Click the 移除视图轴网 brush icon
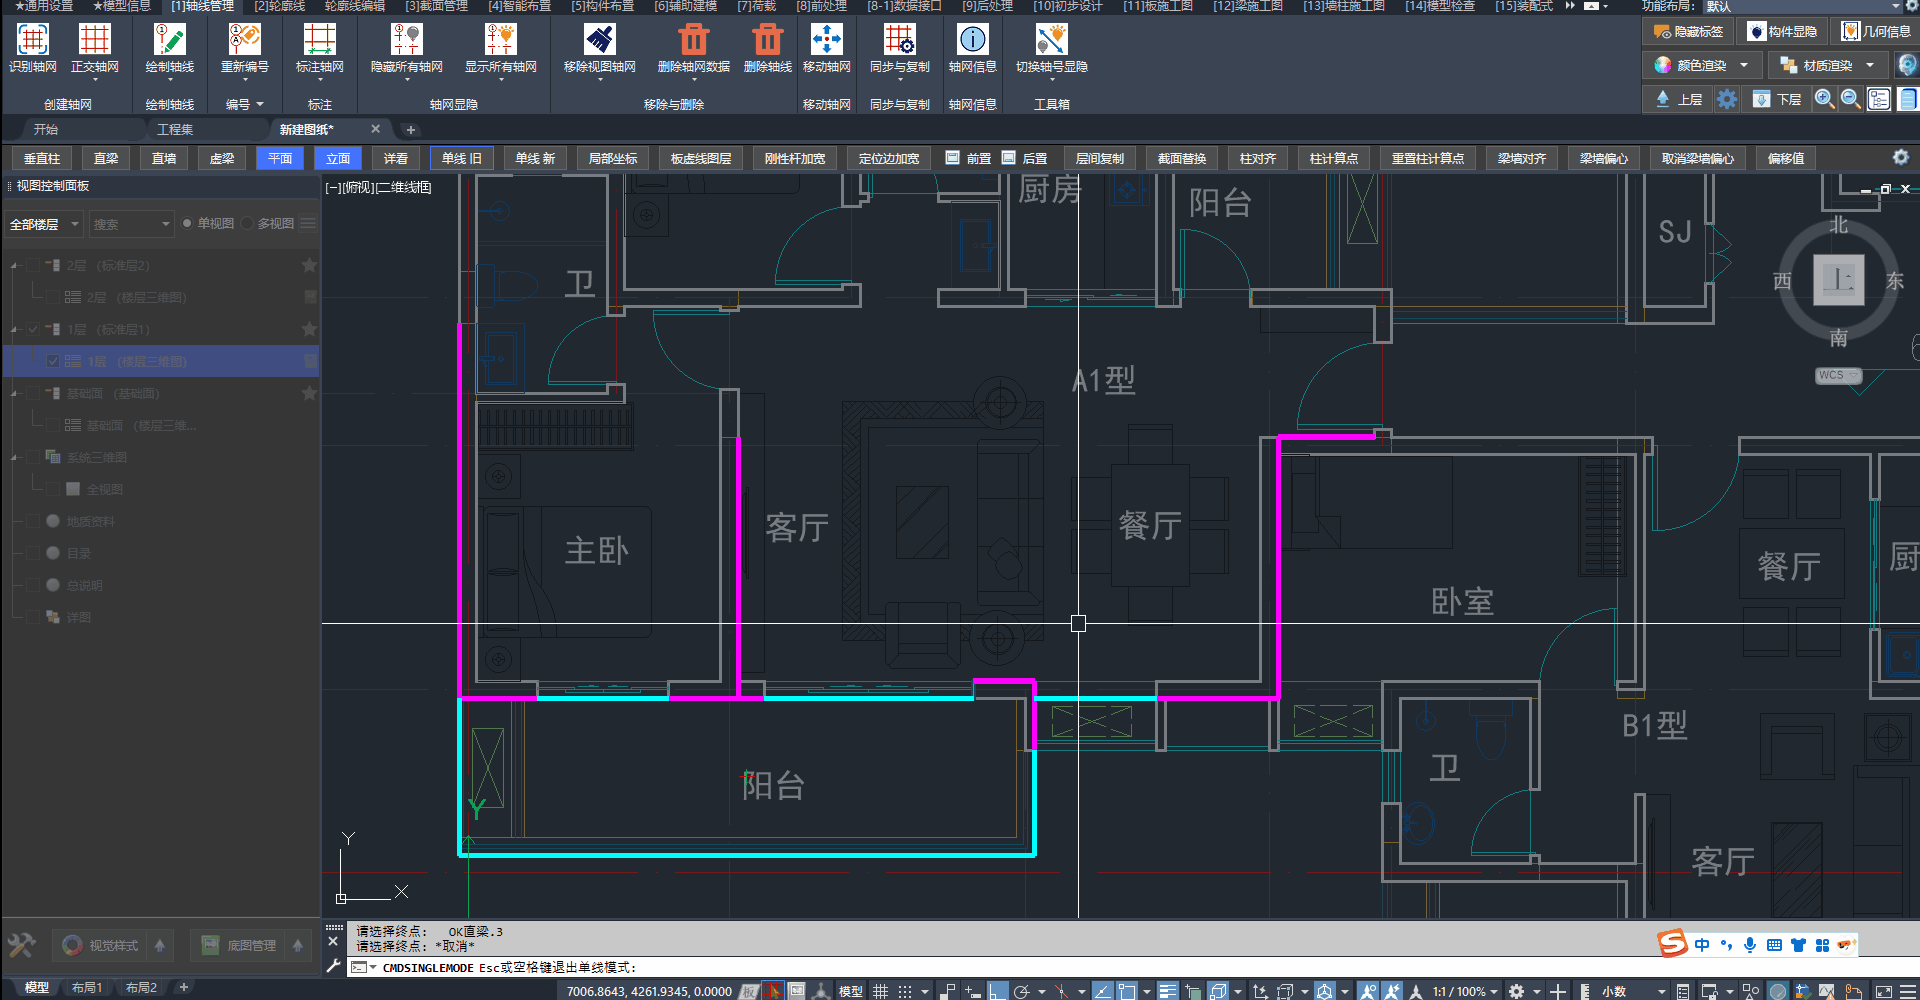 [599, 41]
